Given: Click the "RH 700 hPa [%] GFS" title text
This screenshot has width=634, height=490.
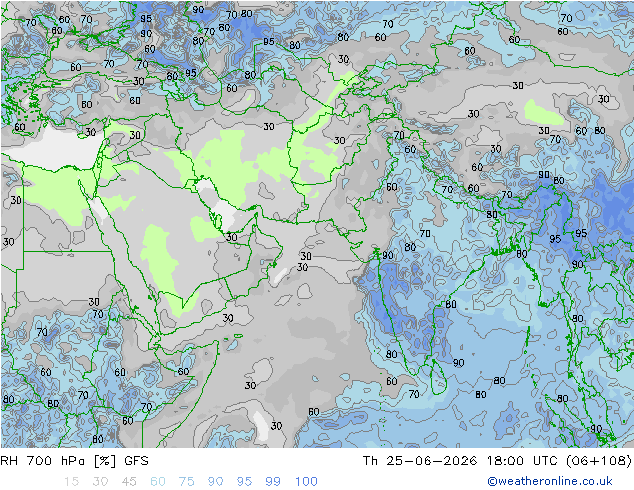Looking at the screenshot, I should point(74,461).
